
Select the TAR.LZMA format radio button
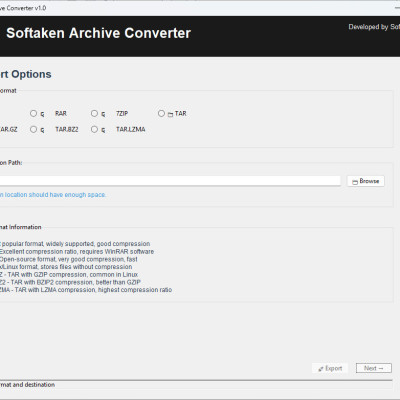[94, 129]
